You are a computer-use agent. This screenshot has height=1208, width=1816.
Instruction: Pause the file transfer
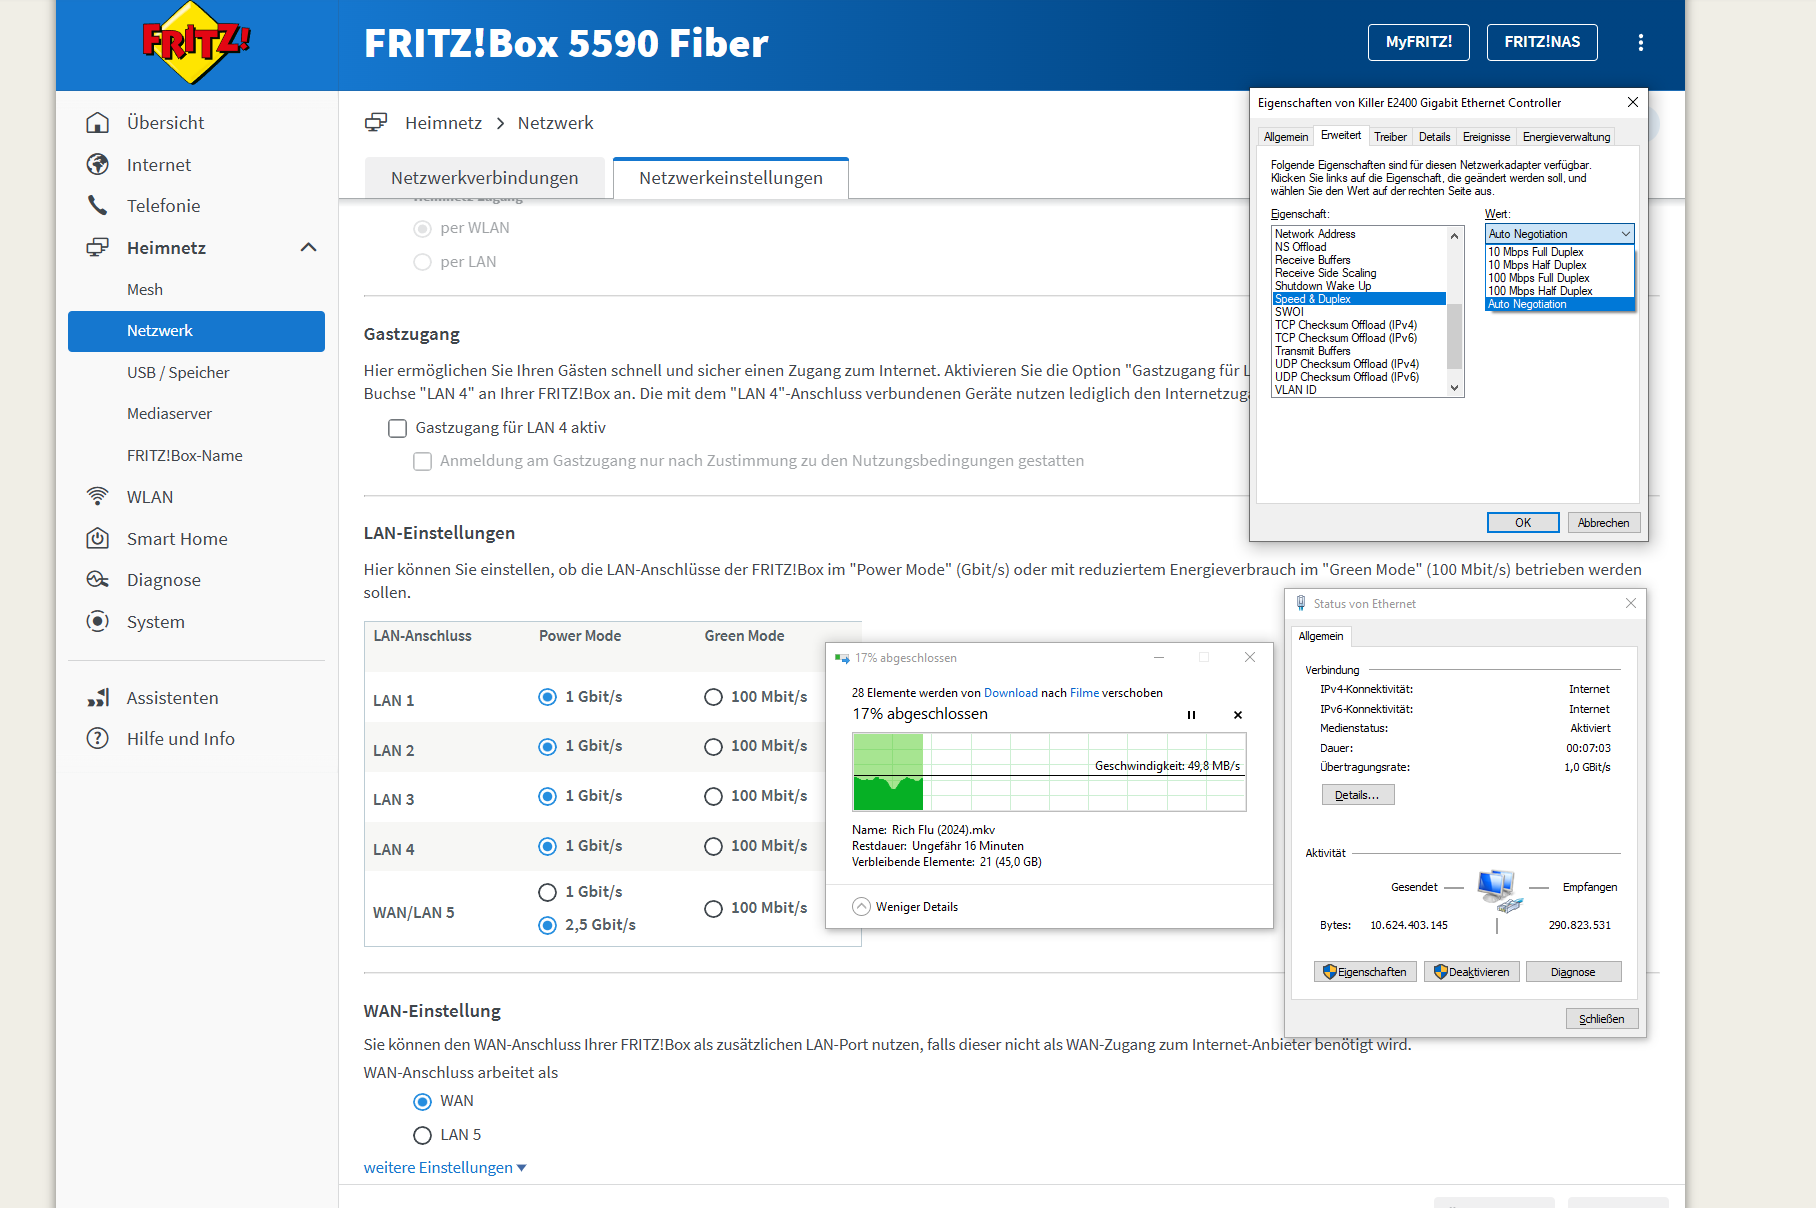(x=1191, y=715)
